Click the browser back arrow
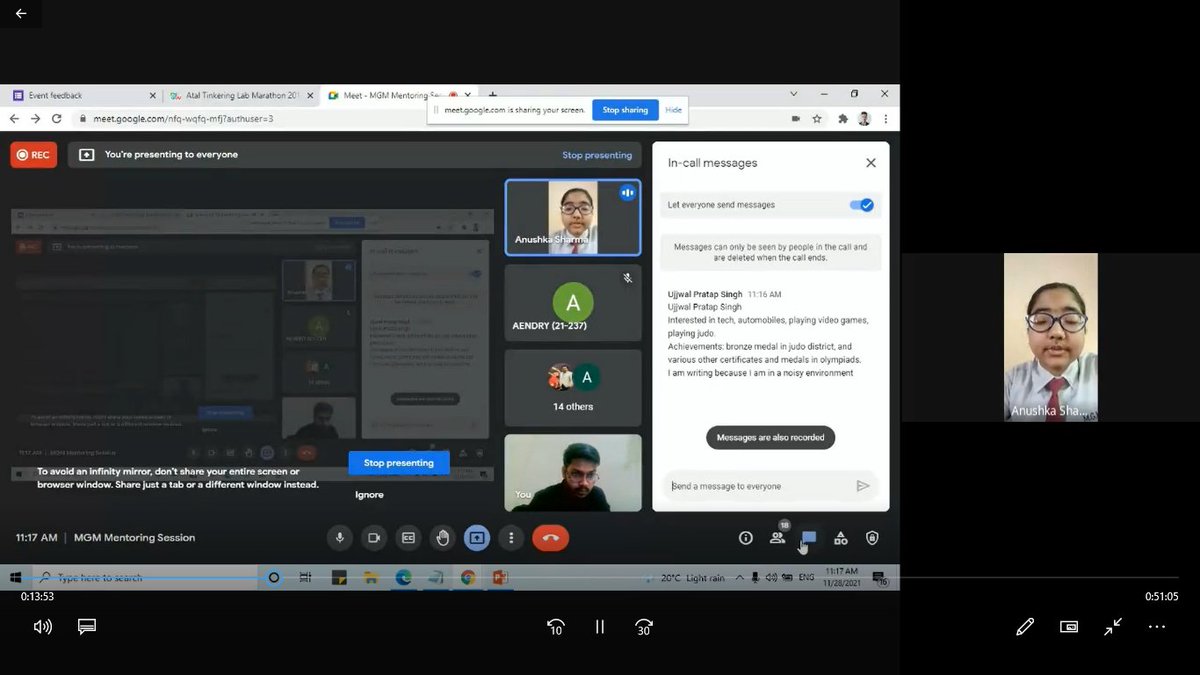This screenshot has height=675, width=1200. [x=15, y=118]
